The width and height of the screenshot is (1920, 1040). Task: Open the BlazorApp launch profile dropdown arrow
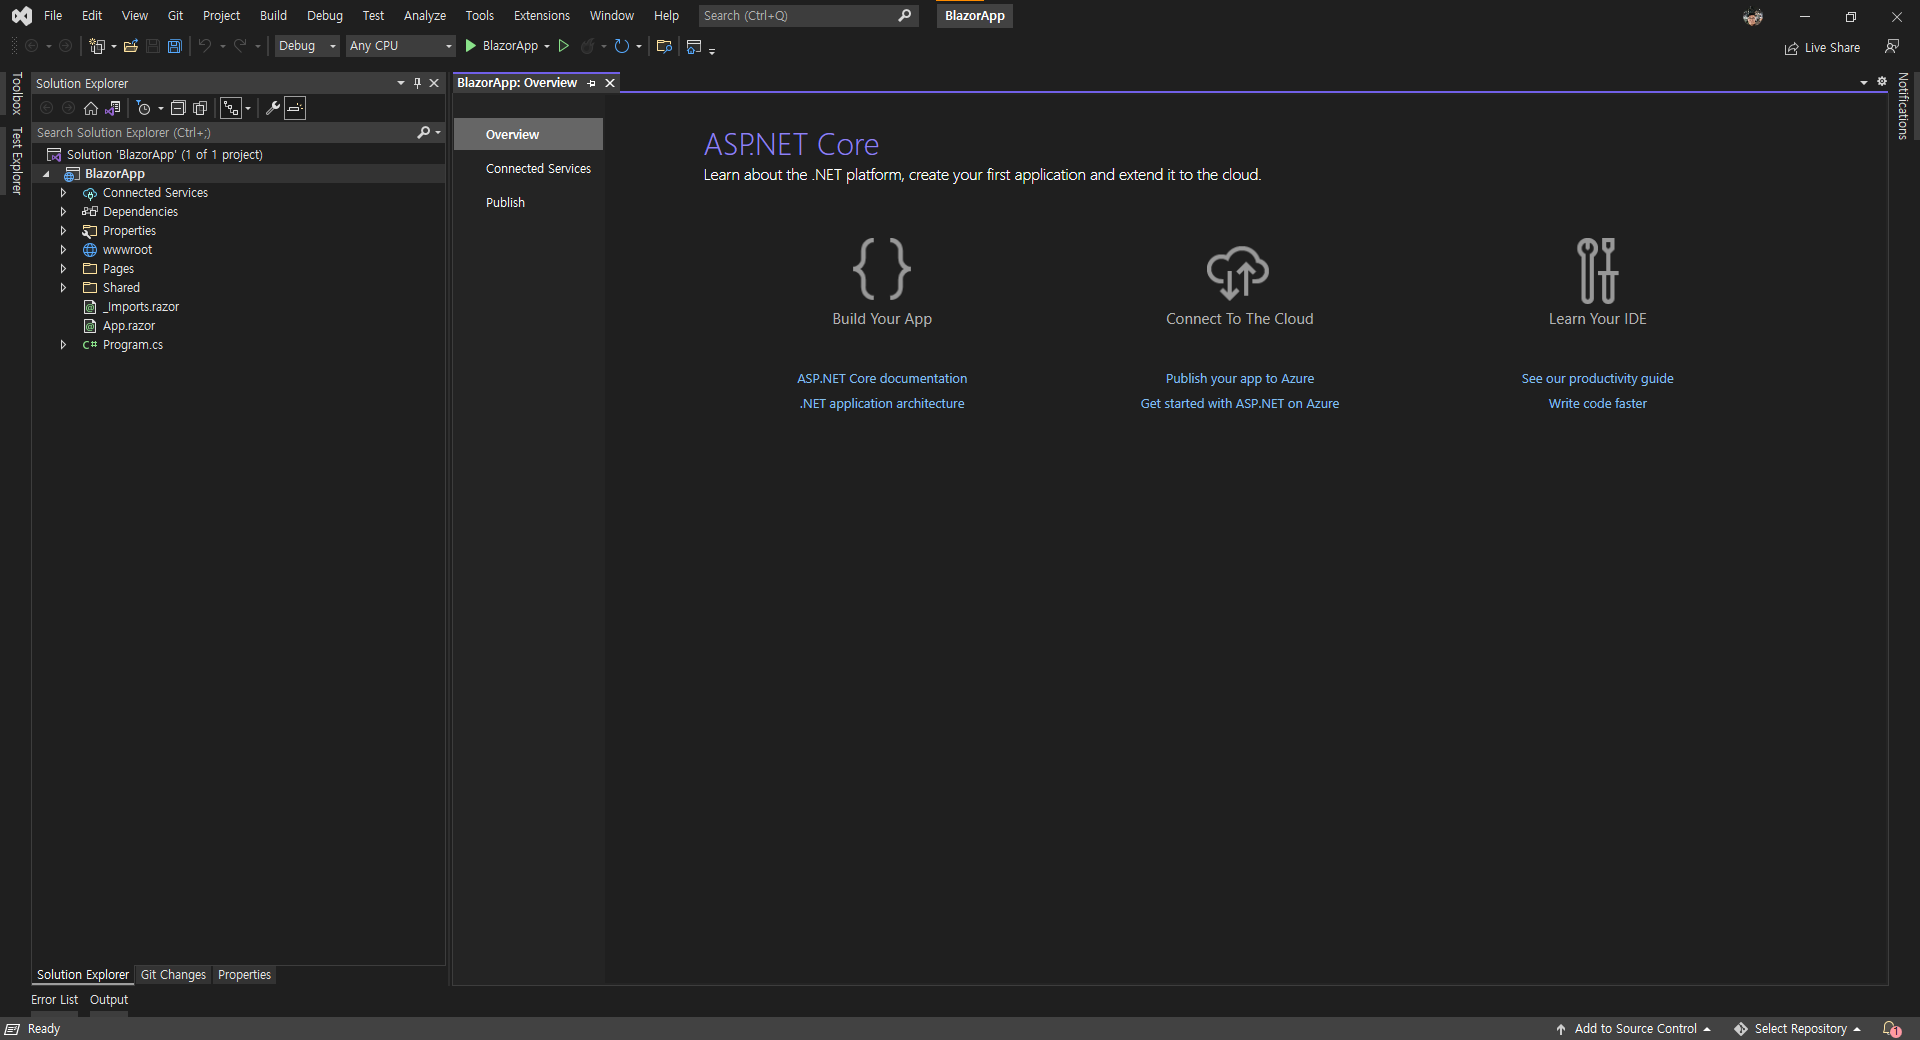point(547,46)
